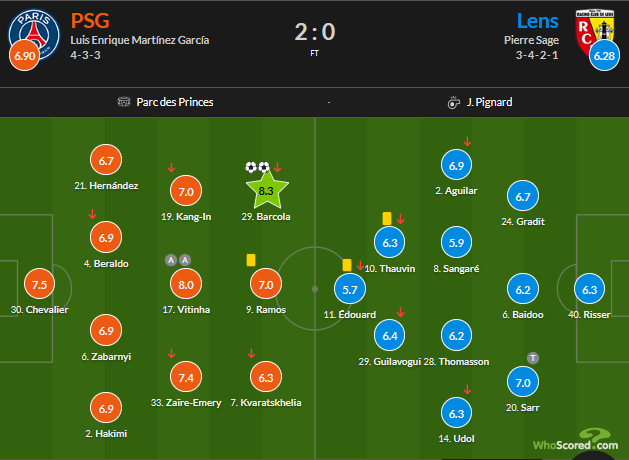Click Vitinha's 8.0 rating circle
Viewport: 629px width, 460px height.
186,285
